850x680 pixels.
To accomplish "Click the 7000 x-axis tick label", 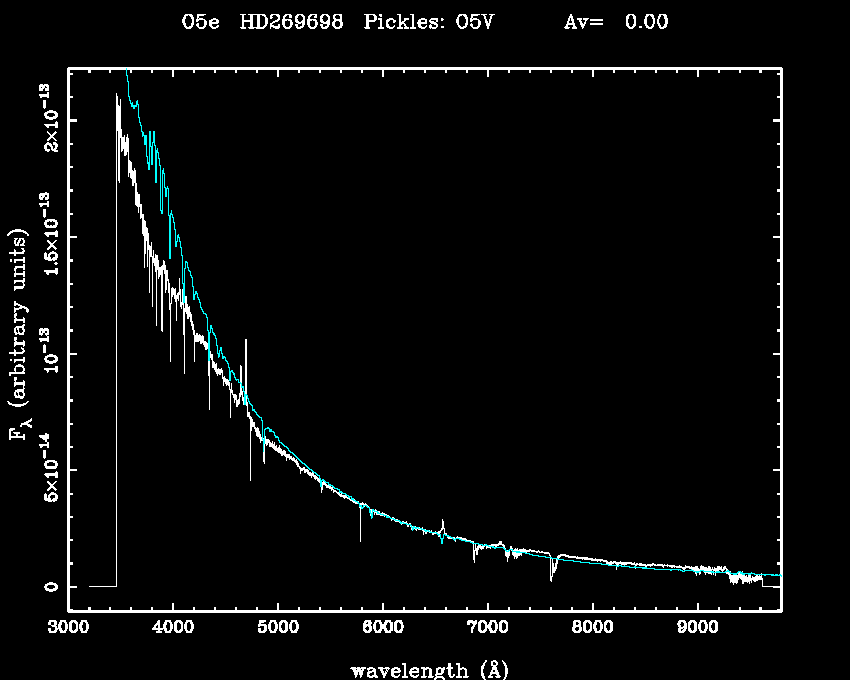I will coord(488,627).
